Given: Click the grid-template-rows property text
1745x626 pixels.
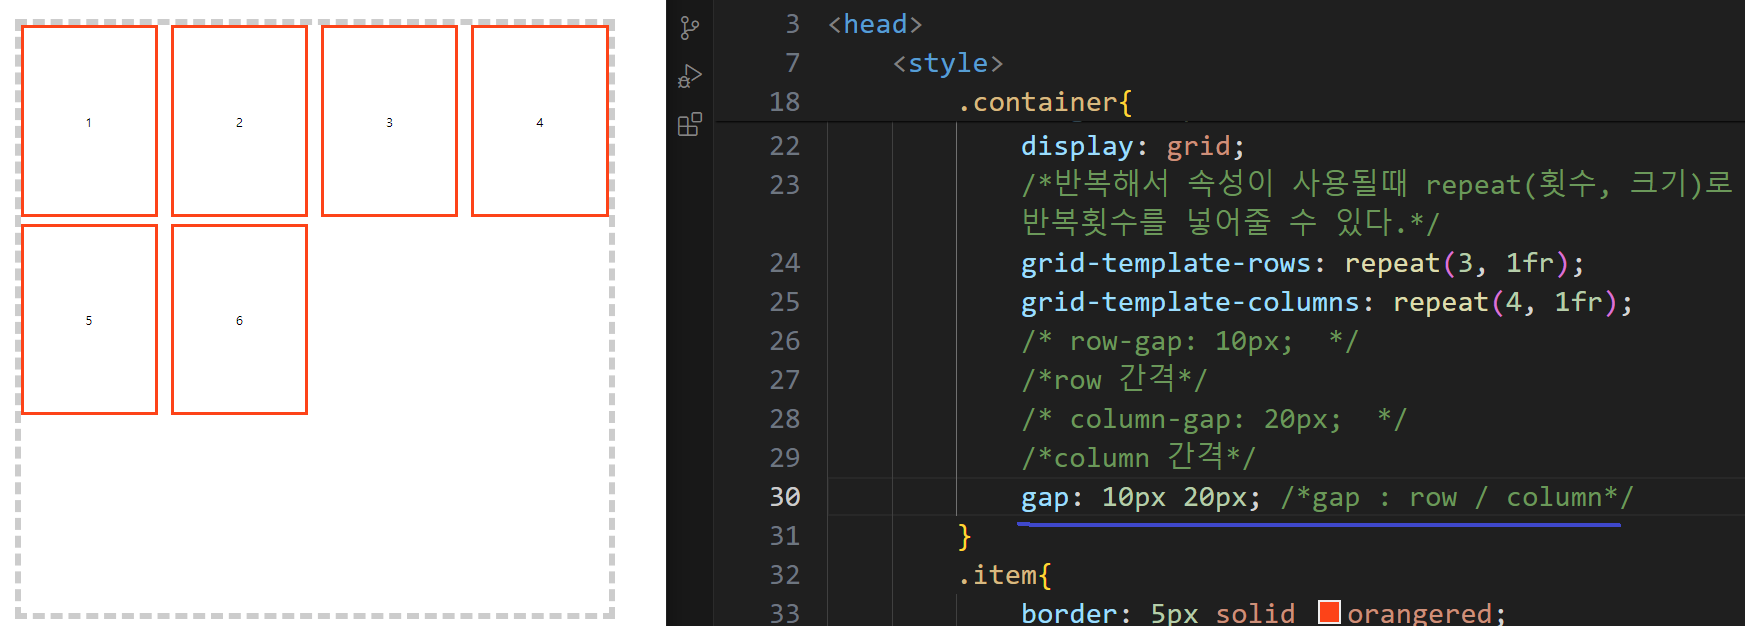Looking at the screenshot, I should coord(1165,263).
